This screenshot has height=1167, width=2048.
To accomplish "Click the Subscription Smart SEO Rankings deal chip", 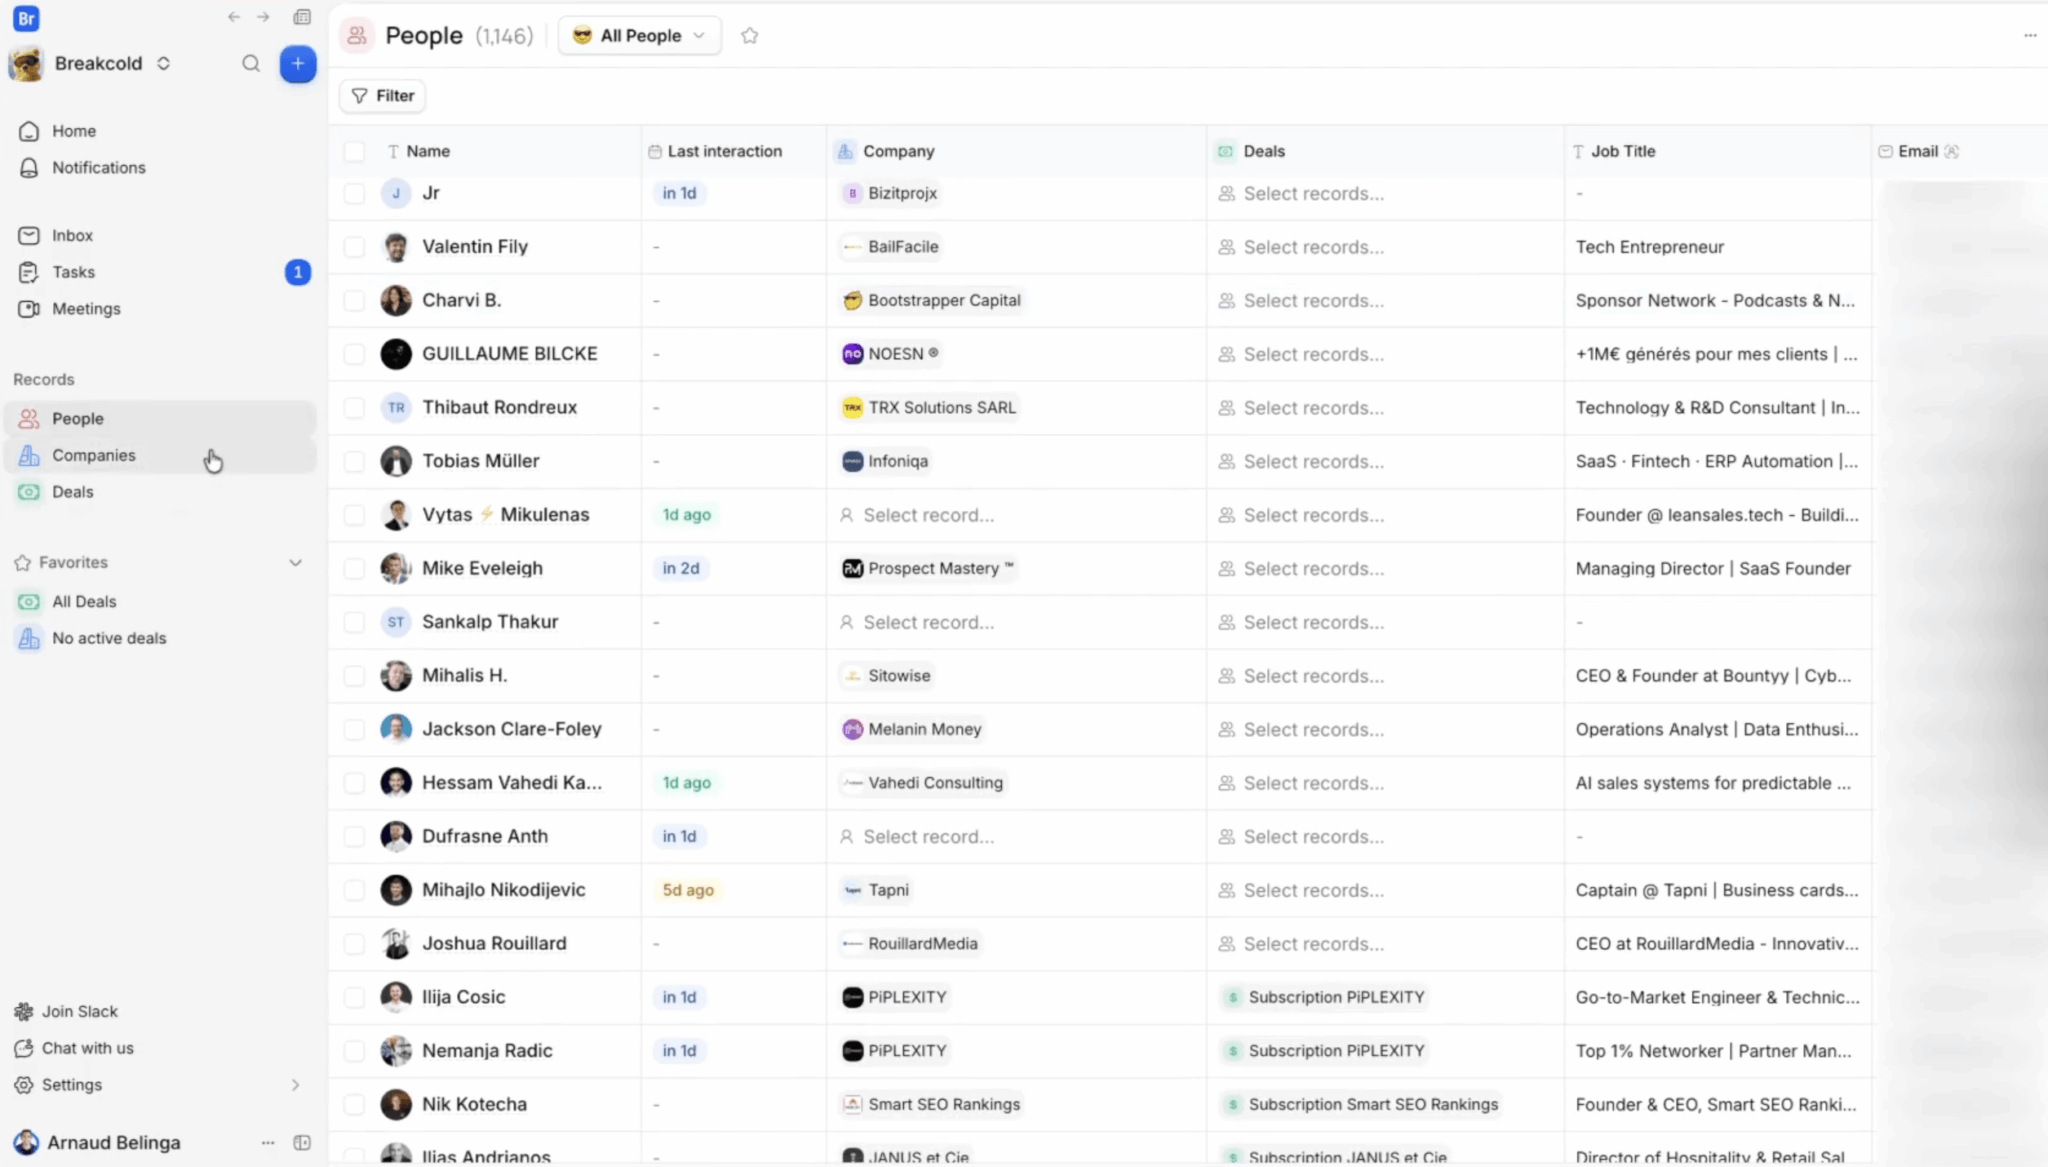I will [x=1361, y=1105].
